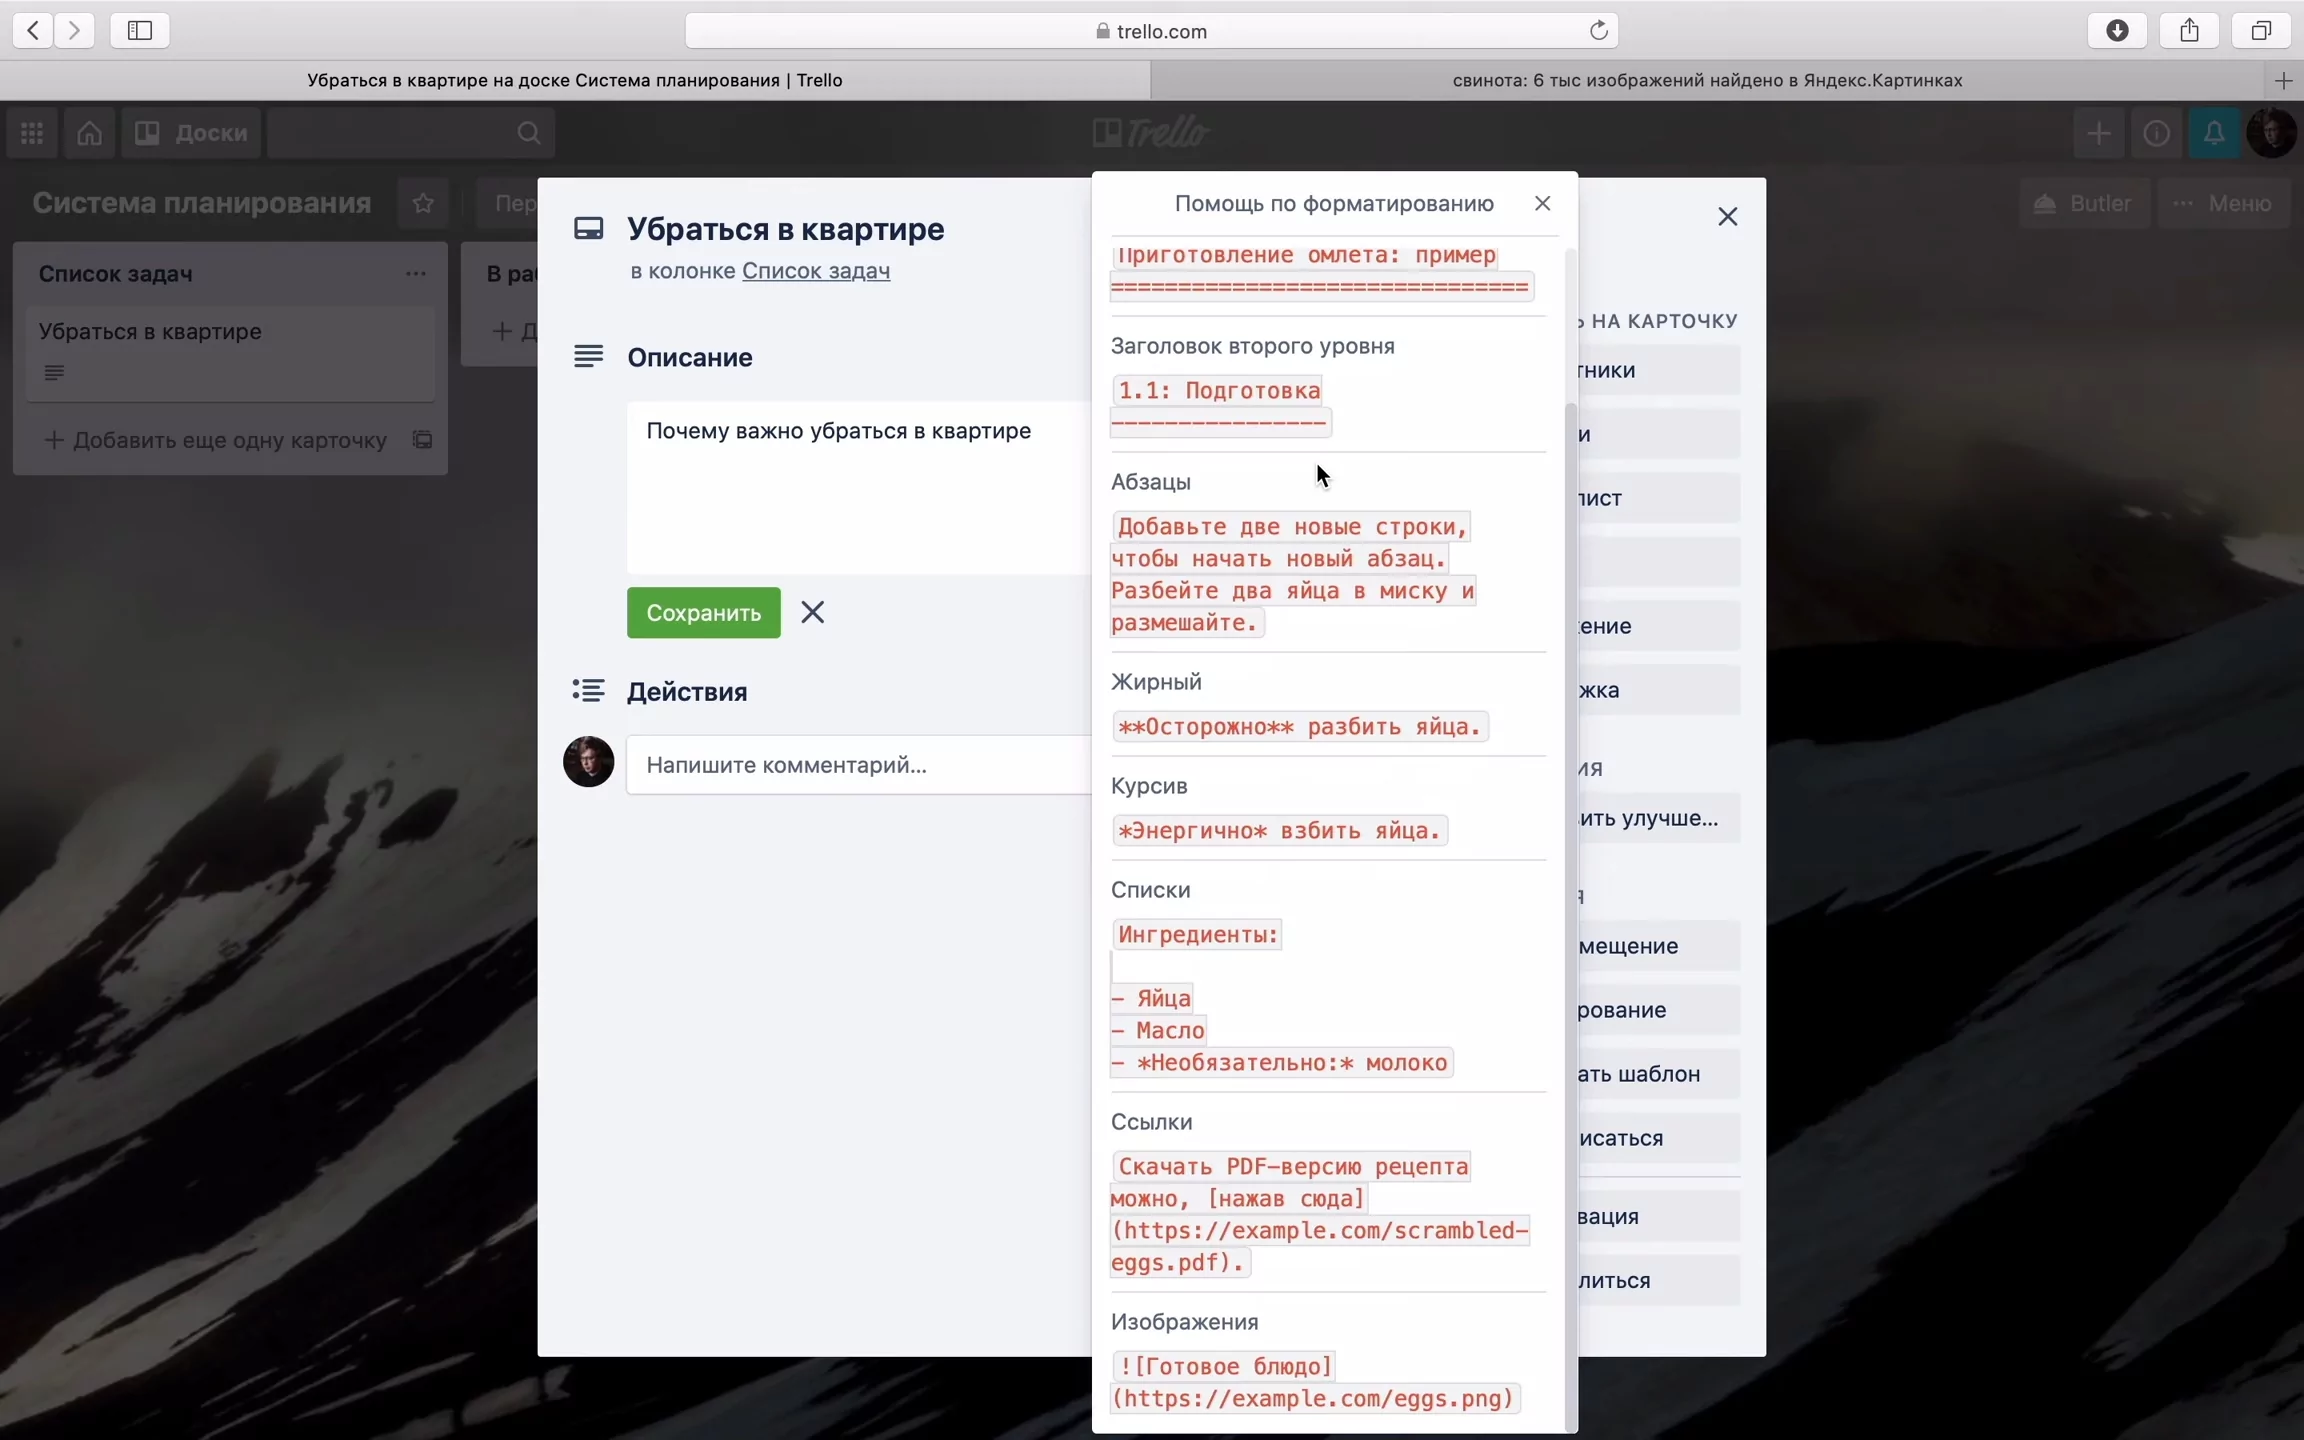
Task: Click the Система планирования board title
Action: coord(201,203)
